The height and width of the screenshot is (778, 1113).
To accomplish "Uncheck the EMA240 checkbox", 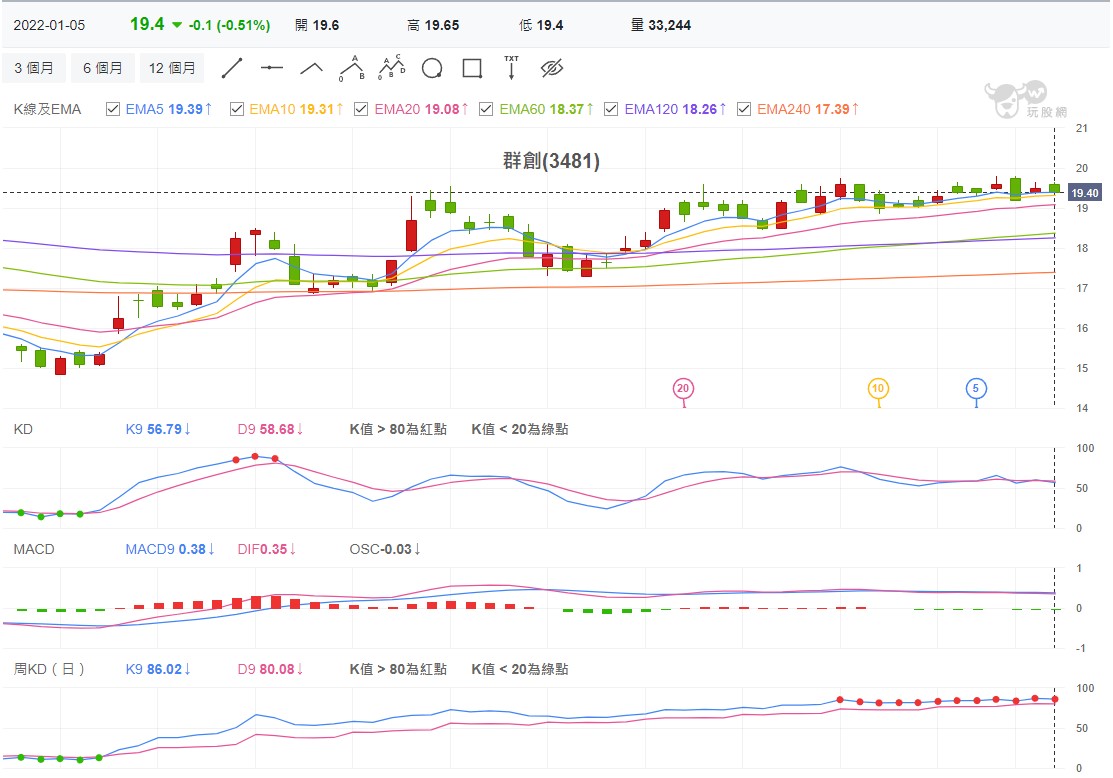I will point(744,109).
